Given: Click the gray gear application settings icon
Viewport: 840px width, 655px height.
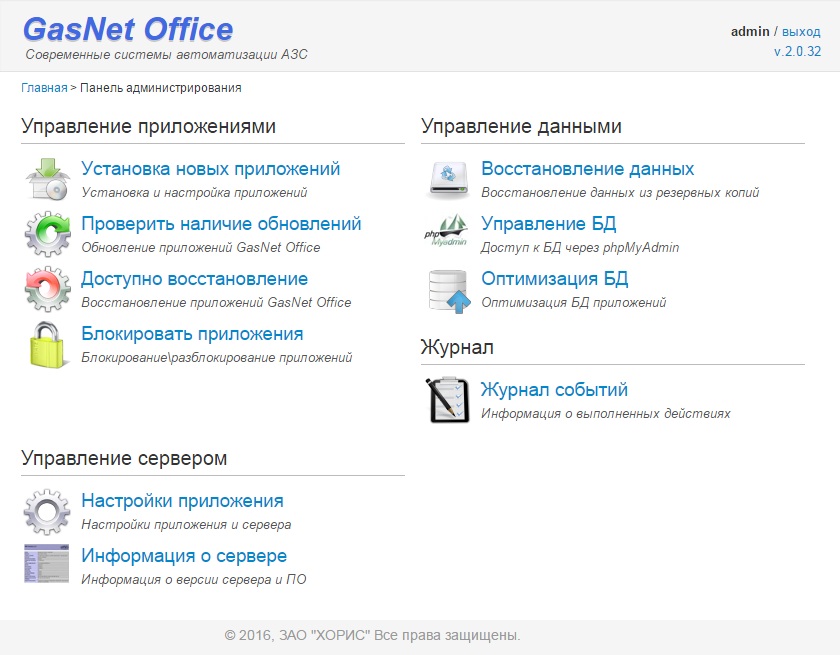Looking at the screenshot, I should pyautogui.click(x=47, y=511).
